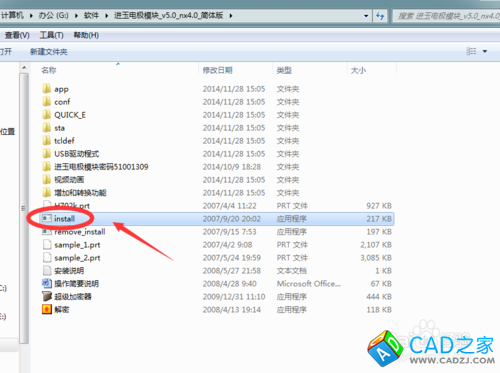Select the conf folder icon
Image resolution: width=500 pixels, height=373 pixels.
[47, 102]
